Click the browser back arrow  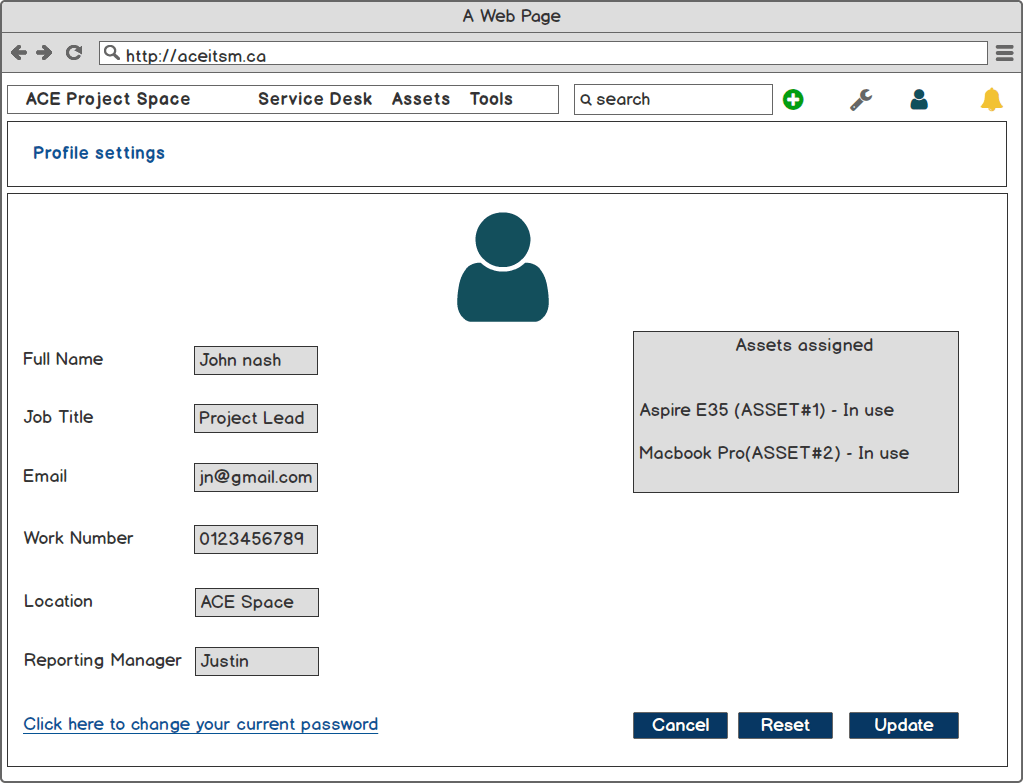(19, 53)
